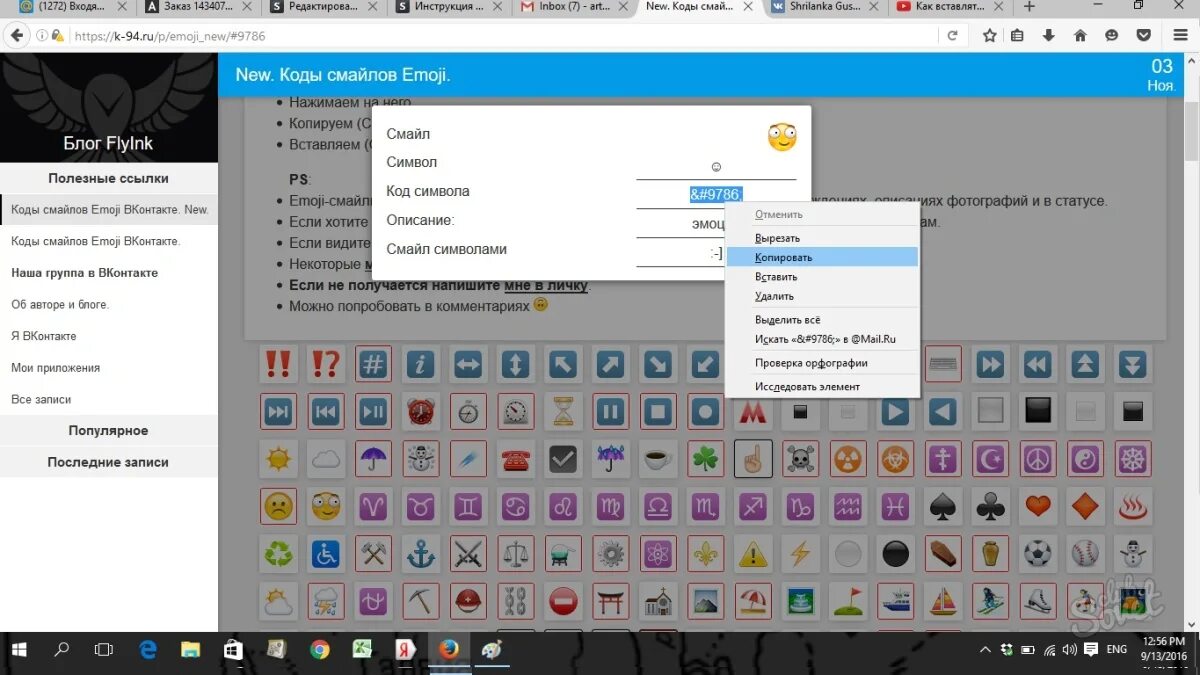Viewport: 1200px width, 675px height.
Task: Select the four-leaf clover emoji
Action: pos(706,459)
